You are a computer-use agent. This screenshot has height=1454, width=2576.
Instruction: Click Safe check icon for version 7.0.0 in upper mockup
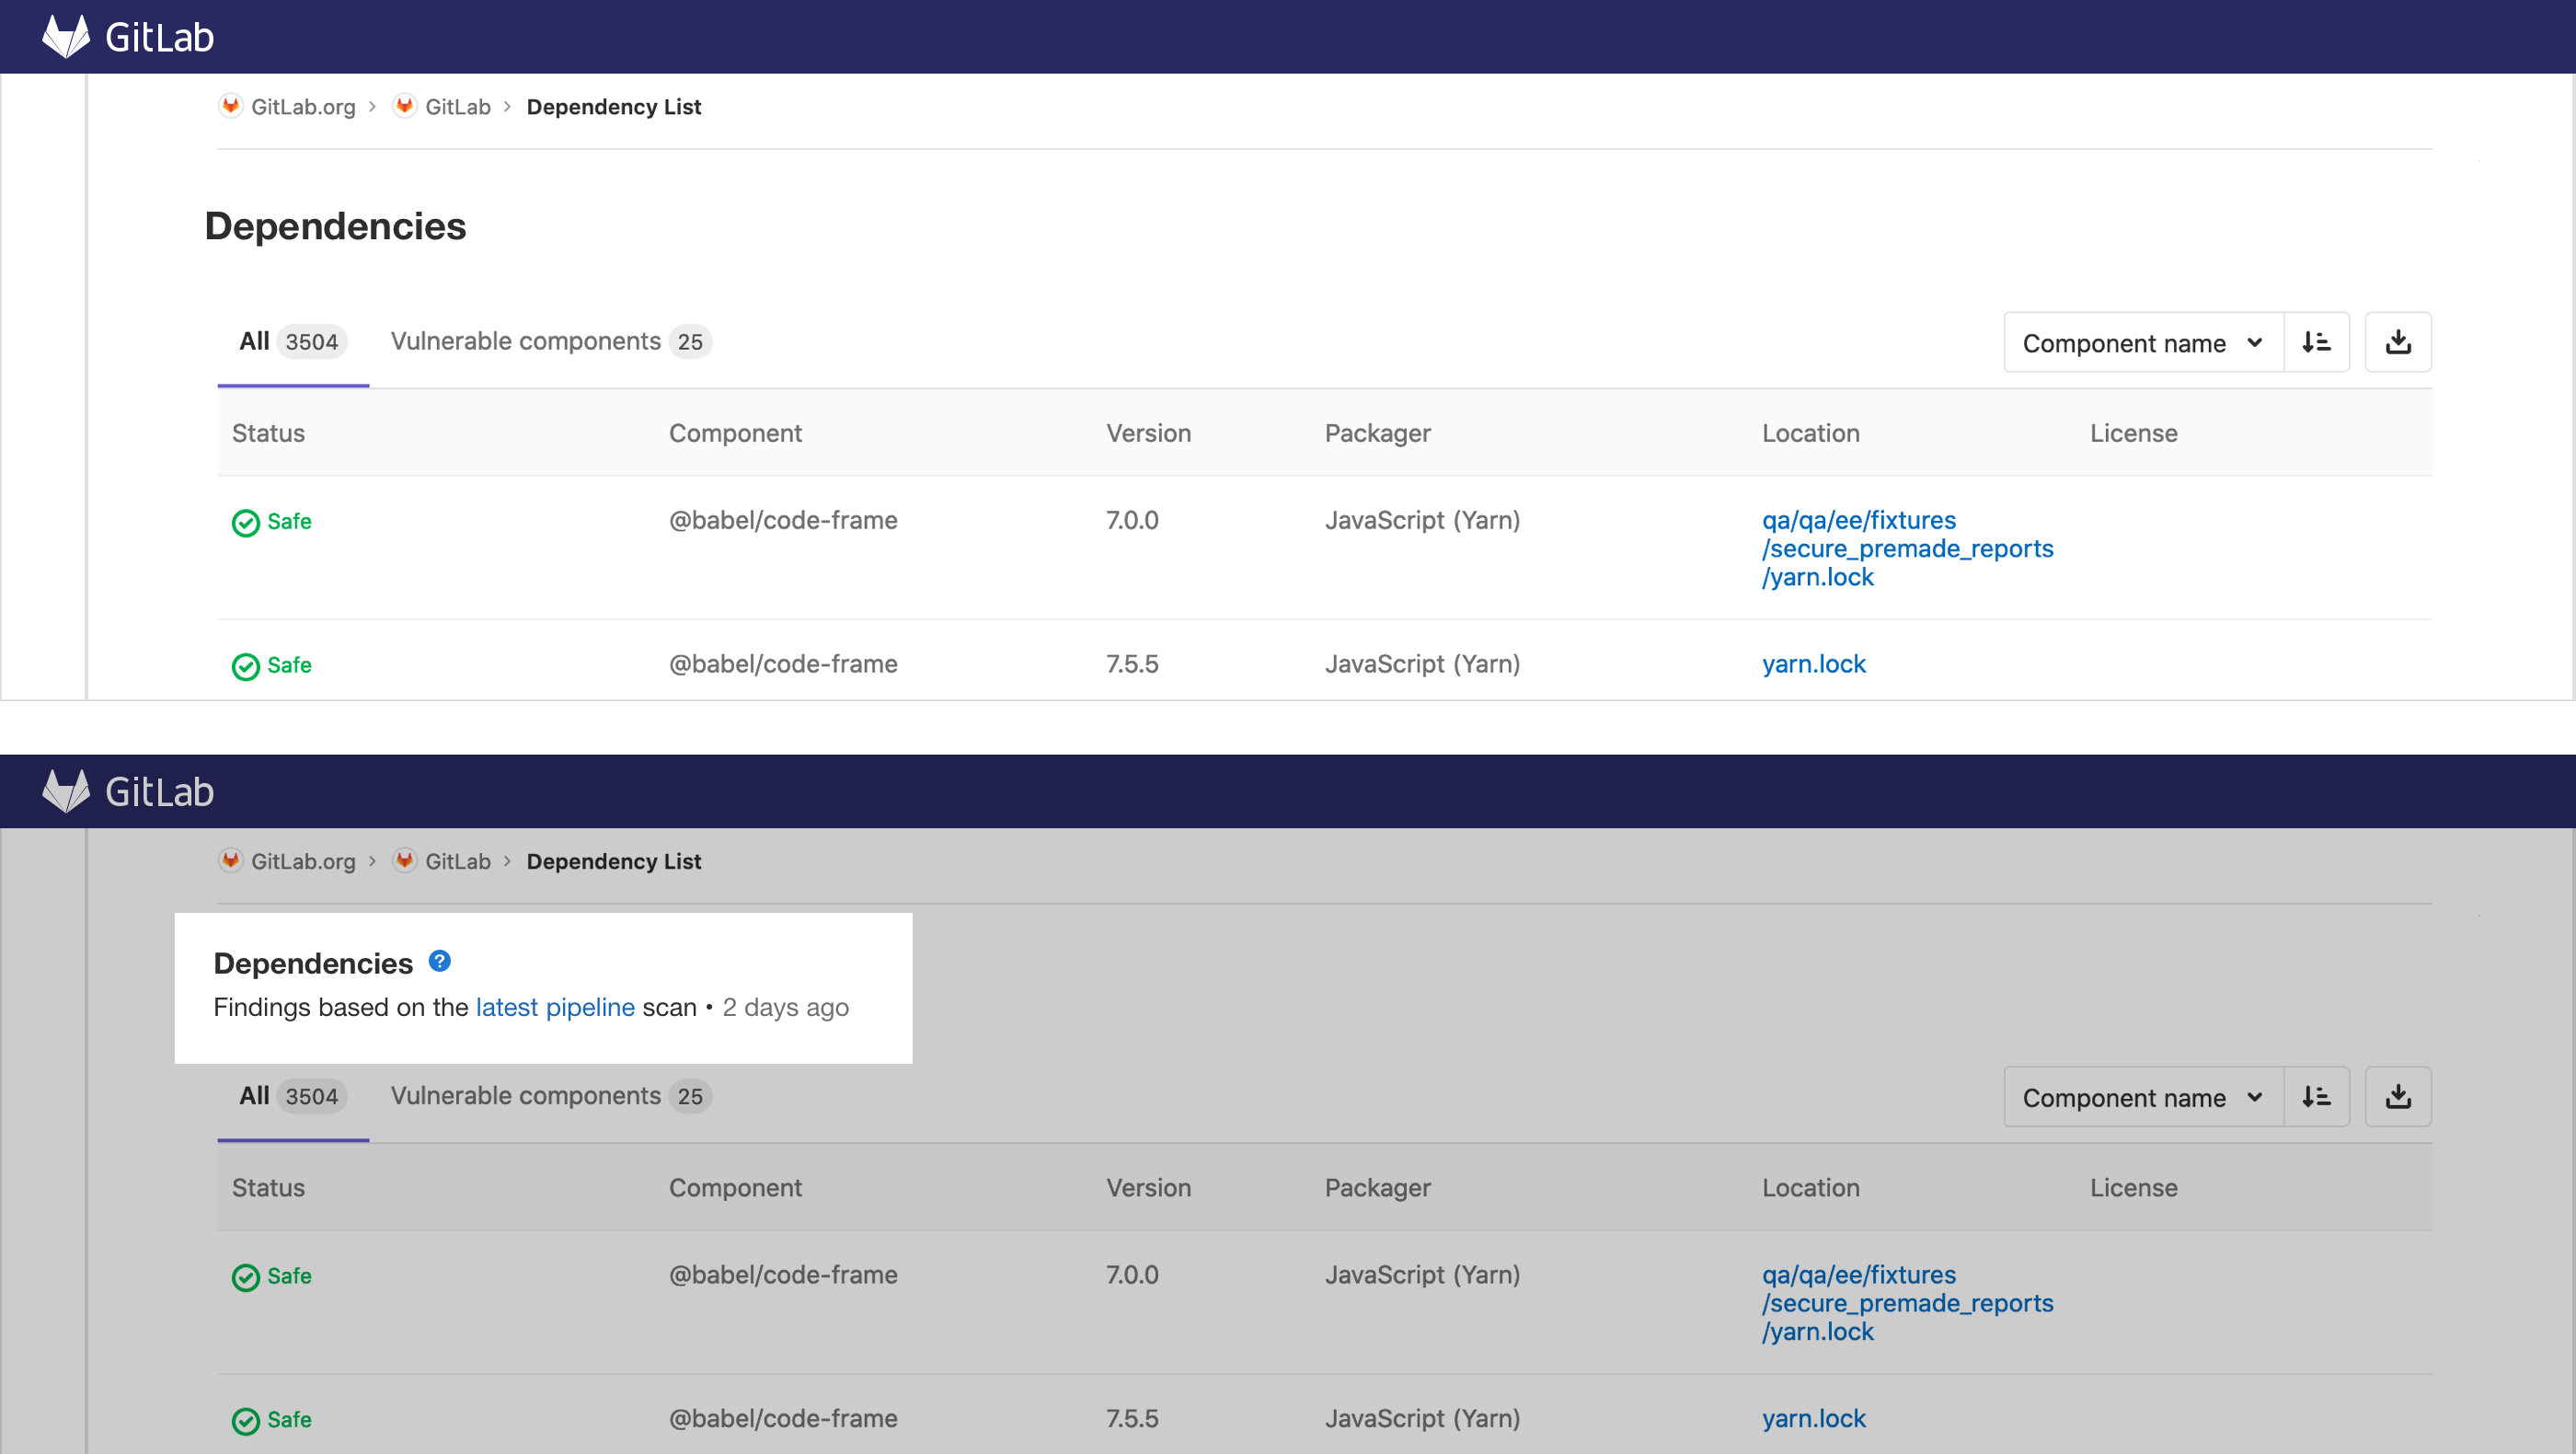click(246, 523)
